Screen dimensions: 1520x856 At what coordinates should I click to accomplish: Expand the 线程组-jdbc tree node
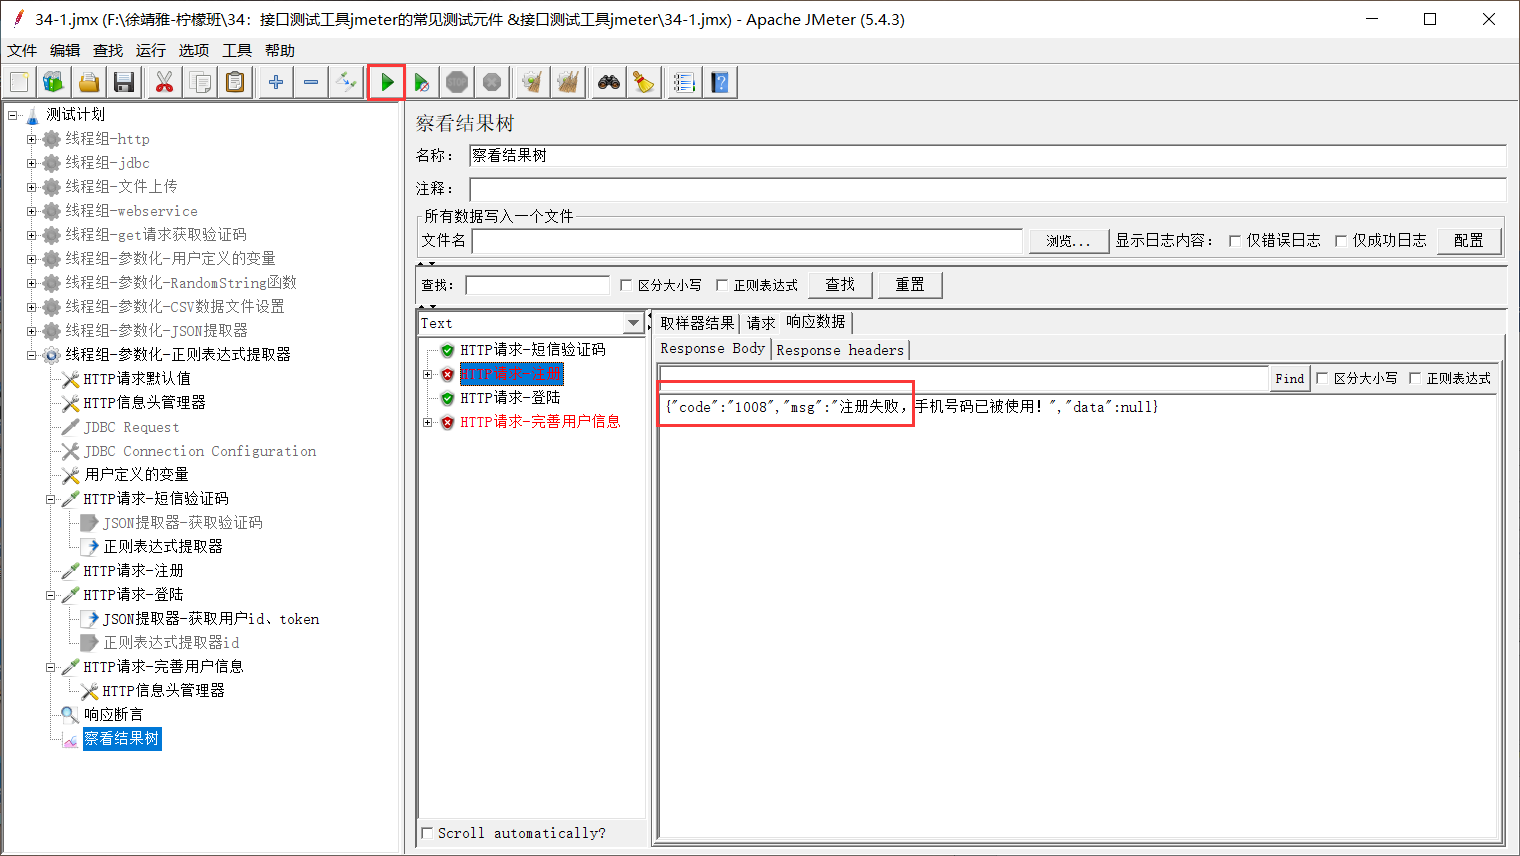pyautogui.click(x=31, y=163)
